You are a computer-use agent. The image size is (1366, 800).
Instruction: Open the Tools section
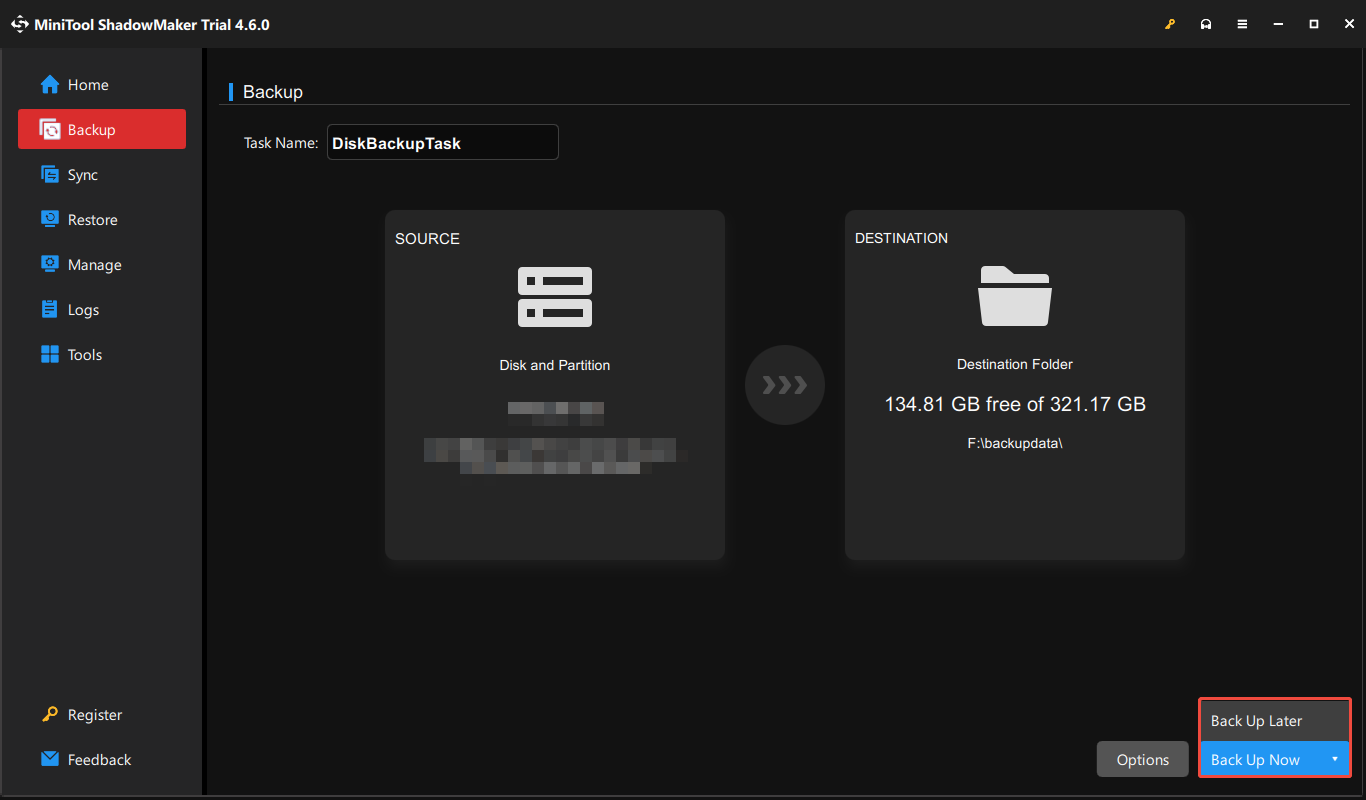(x=102, y=355)
